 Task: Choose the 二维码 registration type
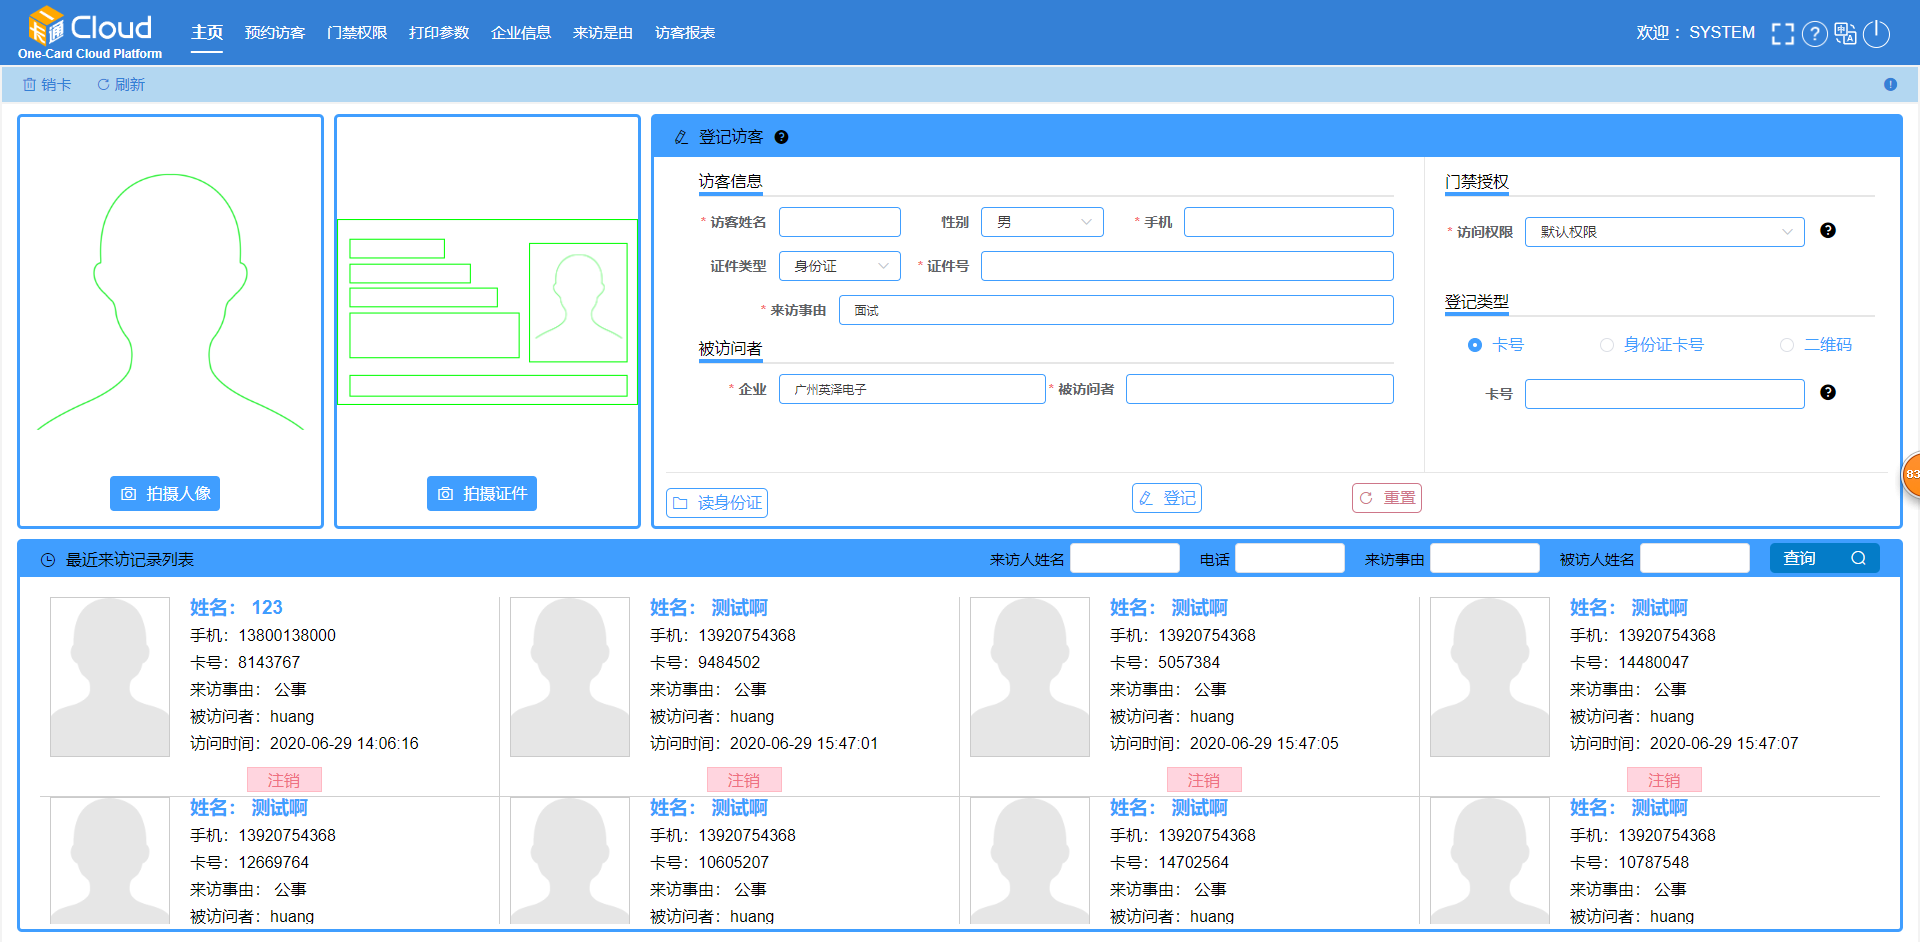coord(1787,345)
